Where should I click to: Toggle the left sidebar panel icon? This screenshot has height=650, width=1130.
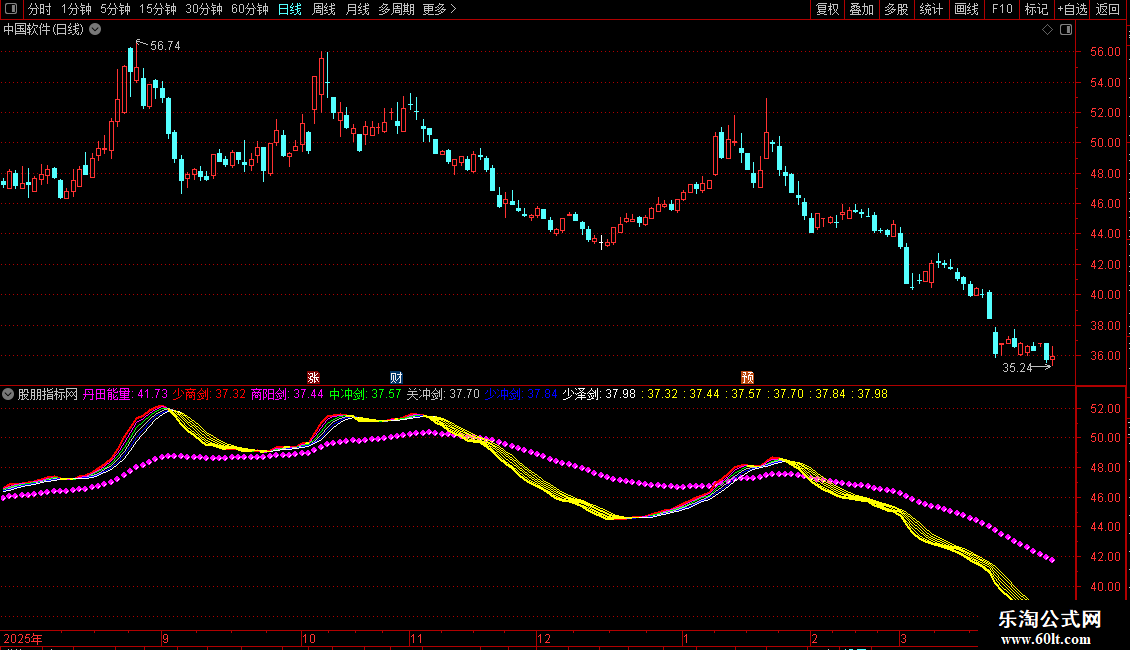click(10, 9)
